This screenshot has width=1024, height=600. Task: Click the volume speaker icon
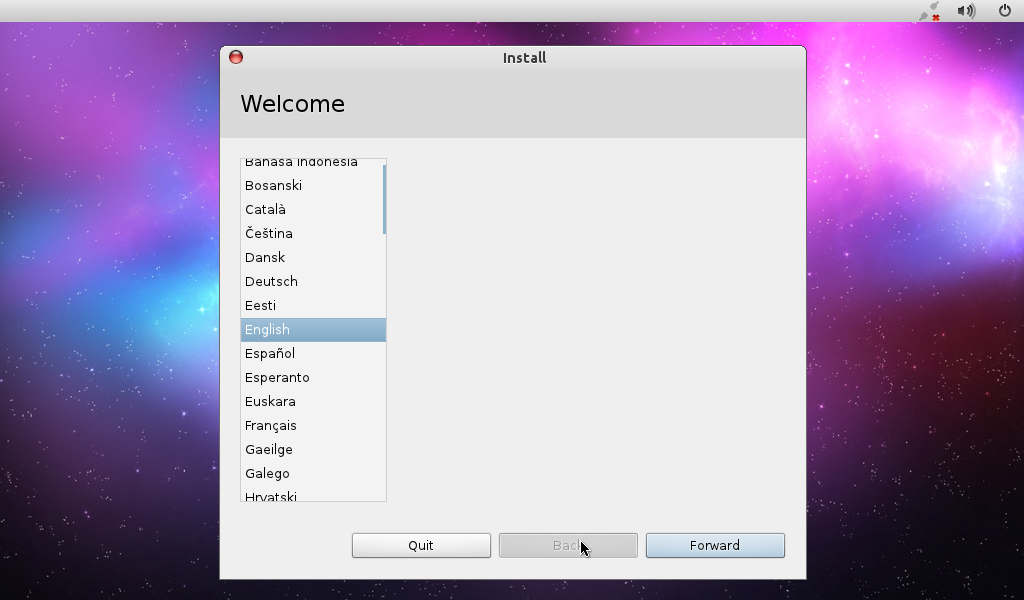tap(966, 11)
